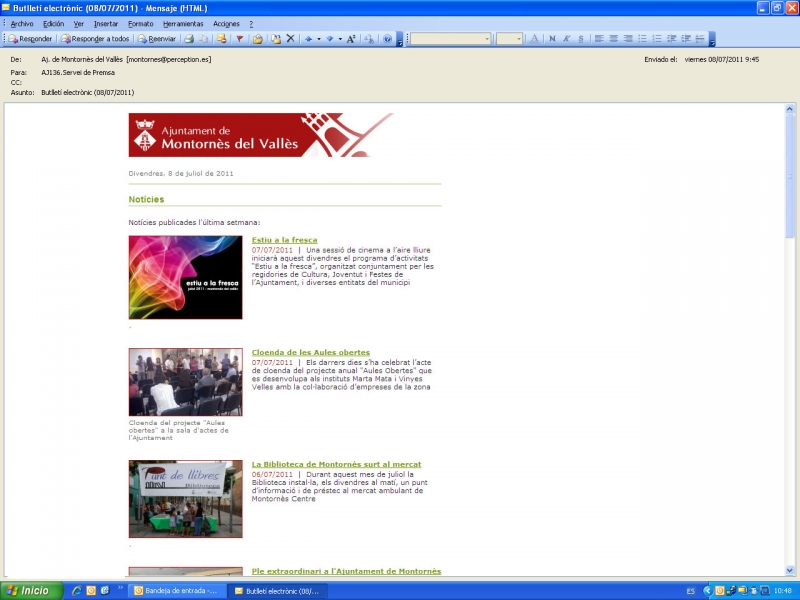The height and width of the screenshot is (600, 800).
Task: Switch to Bandeja de entrada taskbar window
Action: click(x=176, y=591)
